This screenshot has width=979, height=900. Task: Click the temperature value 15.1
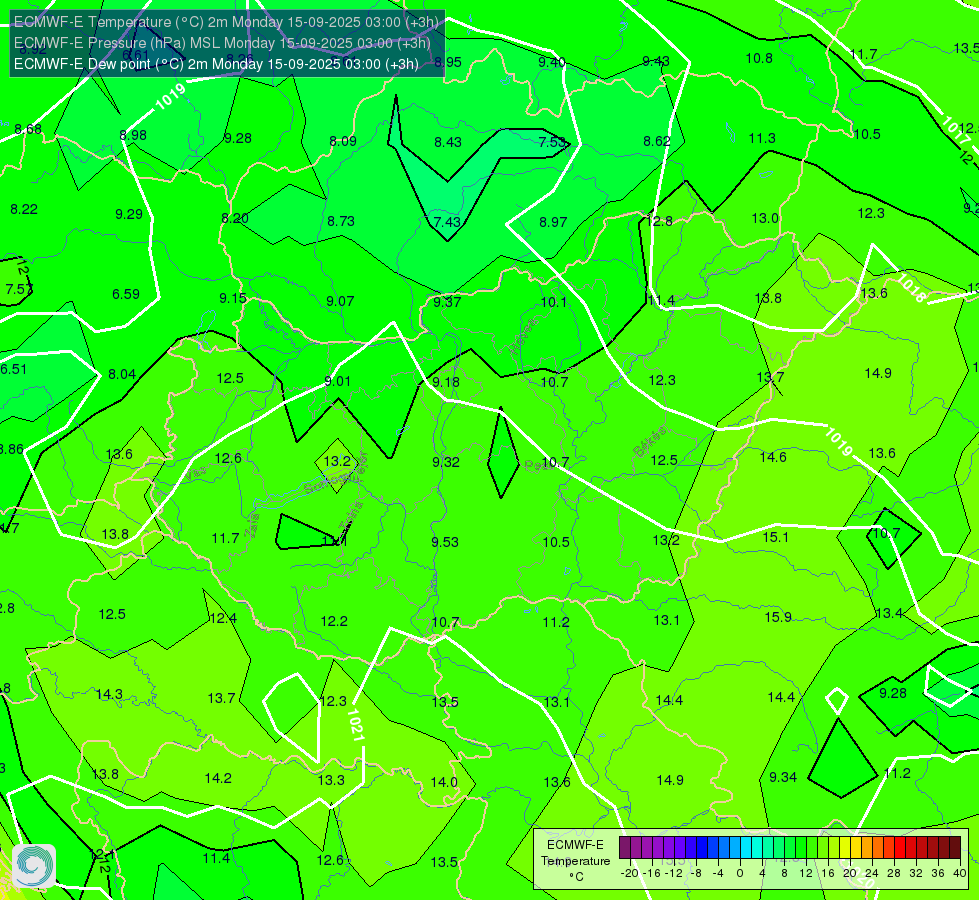775,537
